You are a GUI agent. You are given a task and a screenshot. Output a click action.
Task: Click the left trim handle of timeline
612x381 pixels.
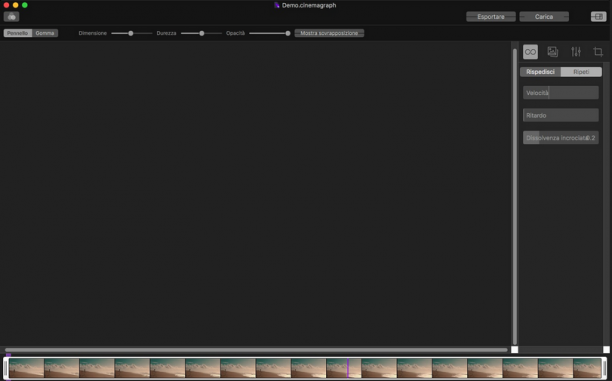point(6,368)
